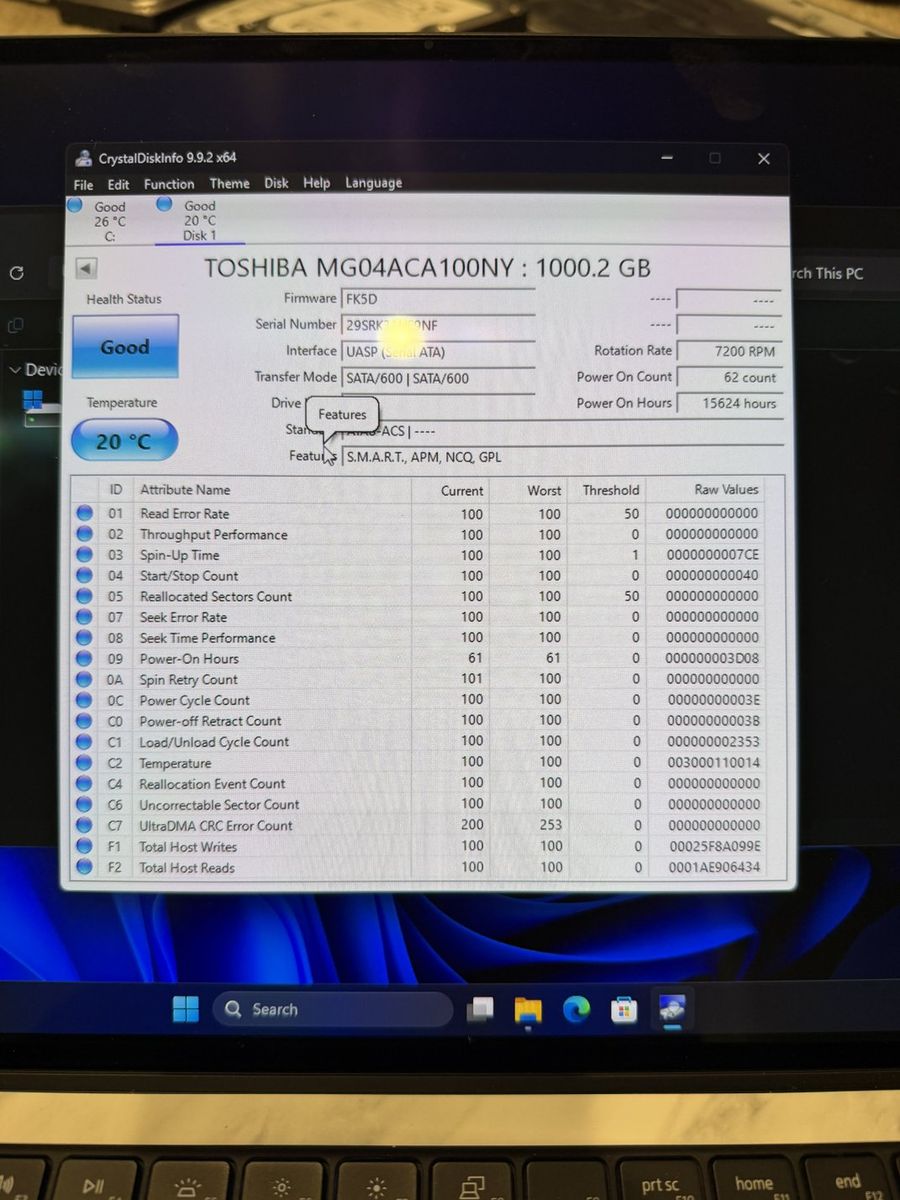Collapse the Devices group in File Explorer

[14, 370]
